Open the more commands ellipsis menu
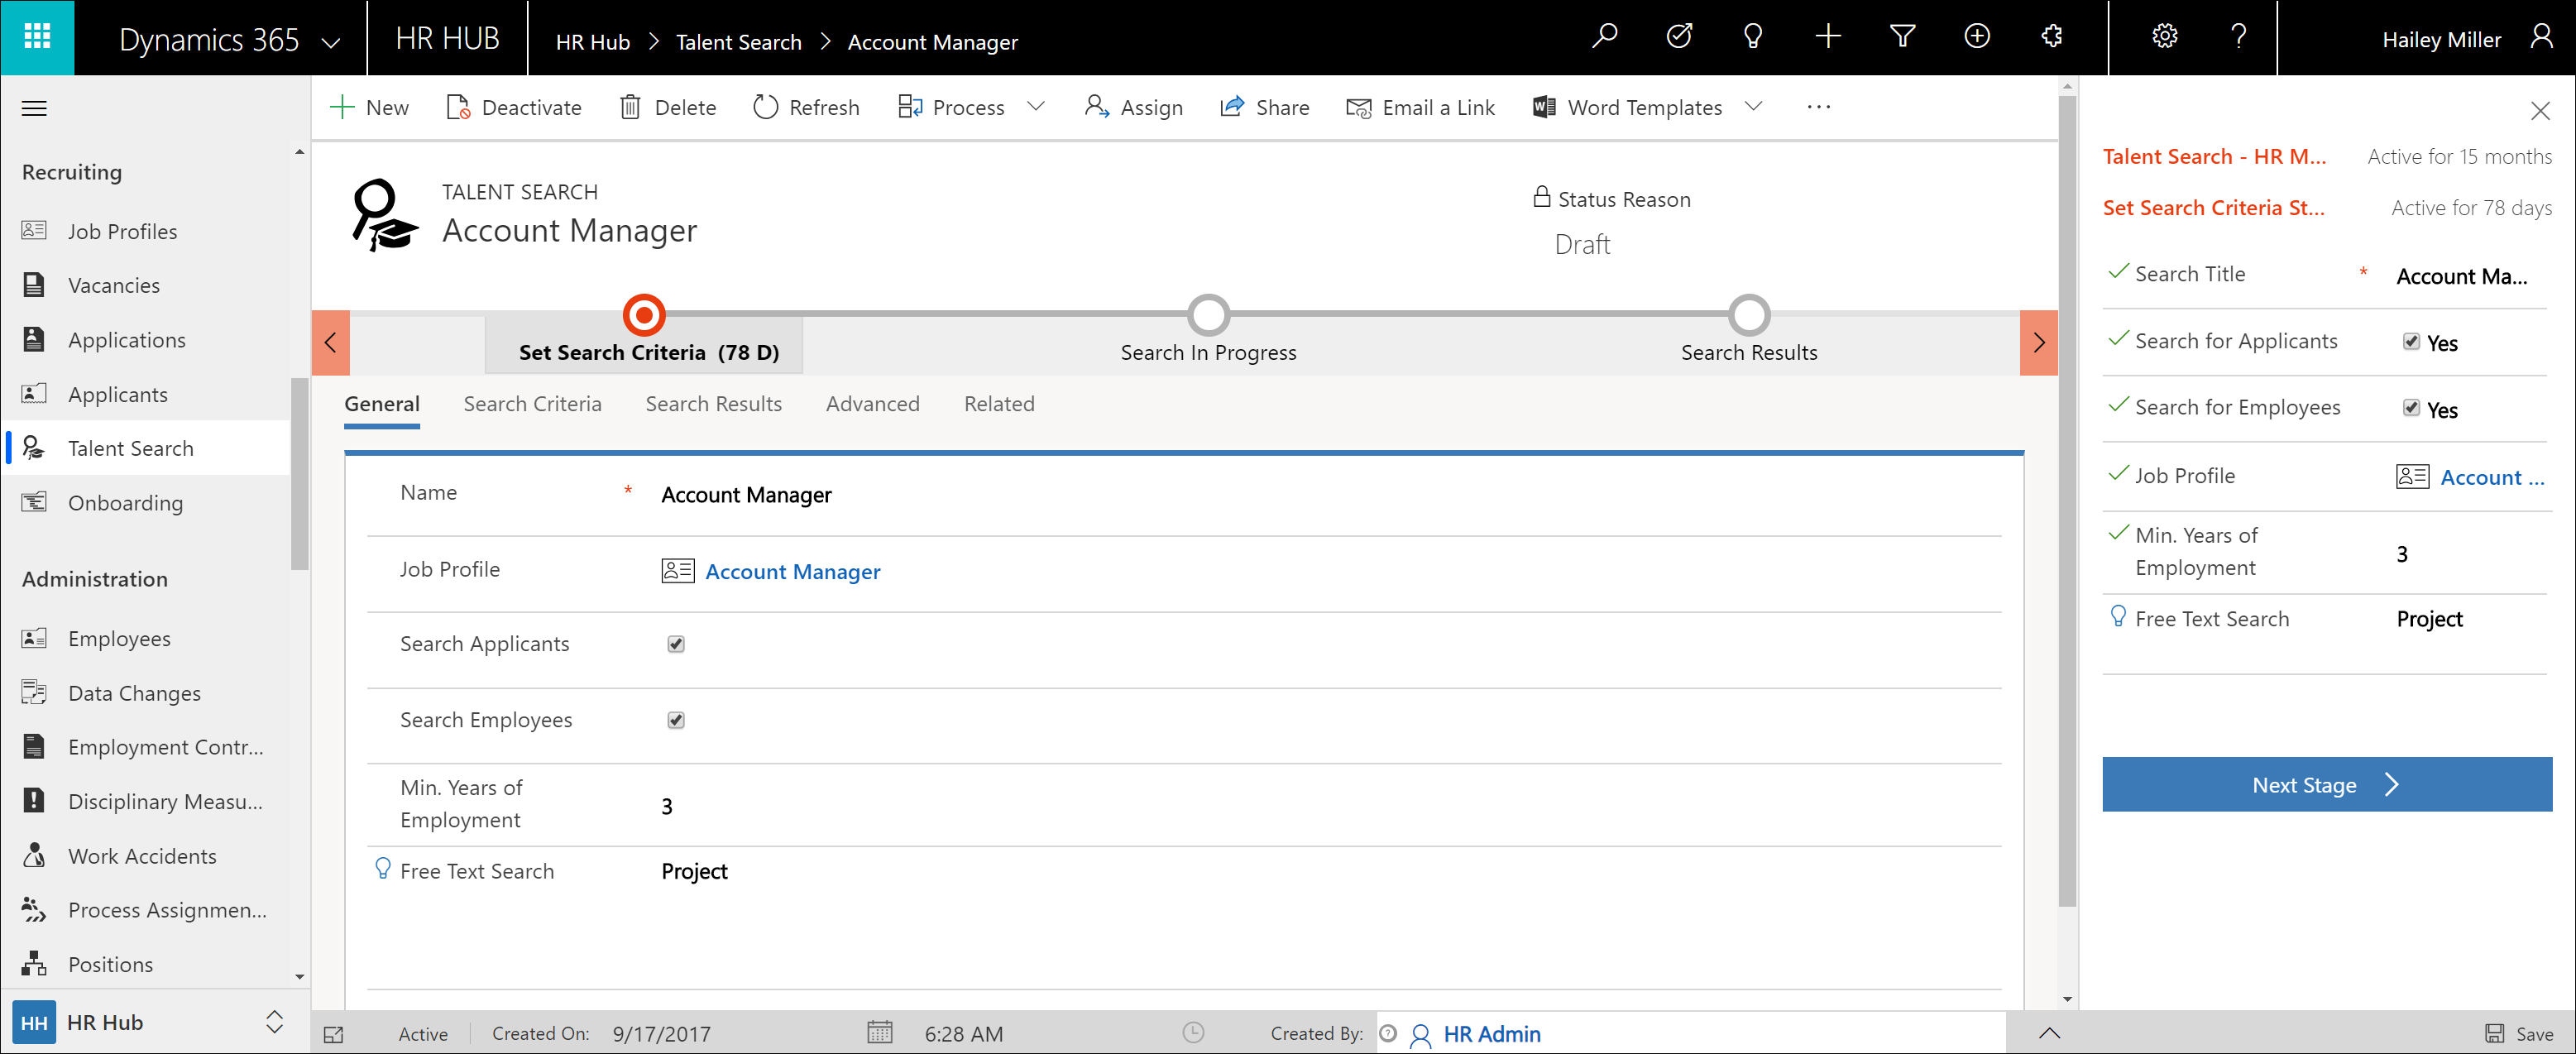 coord(1819,107)
